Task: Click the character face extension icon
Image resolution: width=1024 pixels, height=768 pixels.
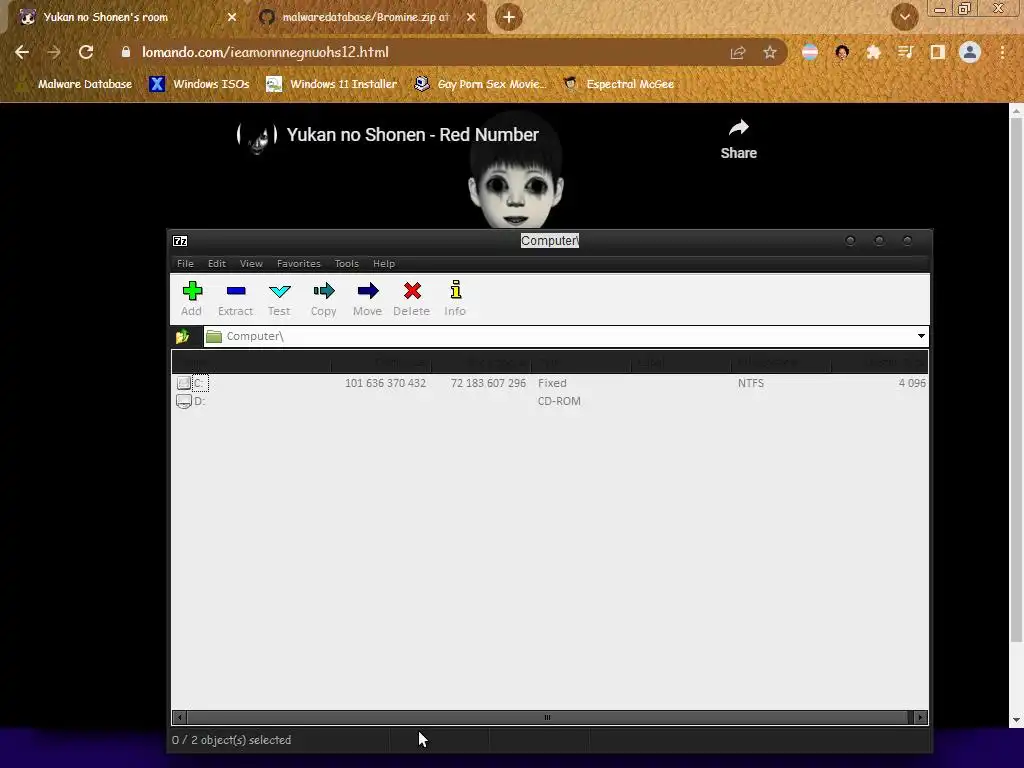Action: (842, 52)
